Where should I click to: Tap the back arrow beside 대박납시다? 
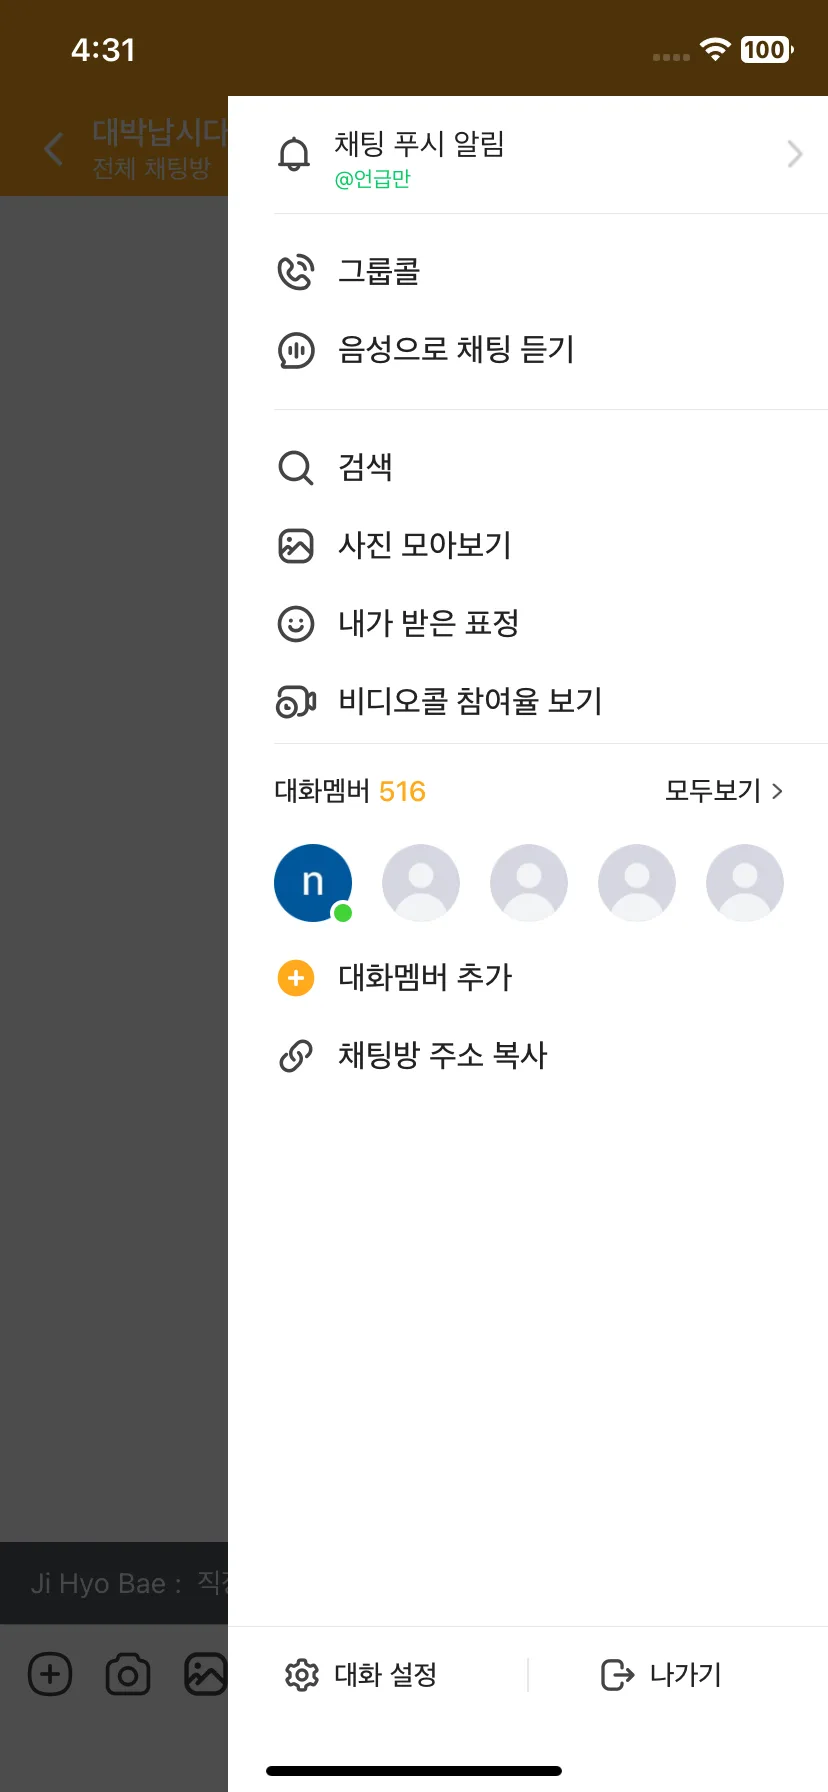pos(54,148)
